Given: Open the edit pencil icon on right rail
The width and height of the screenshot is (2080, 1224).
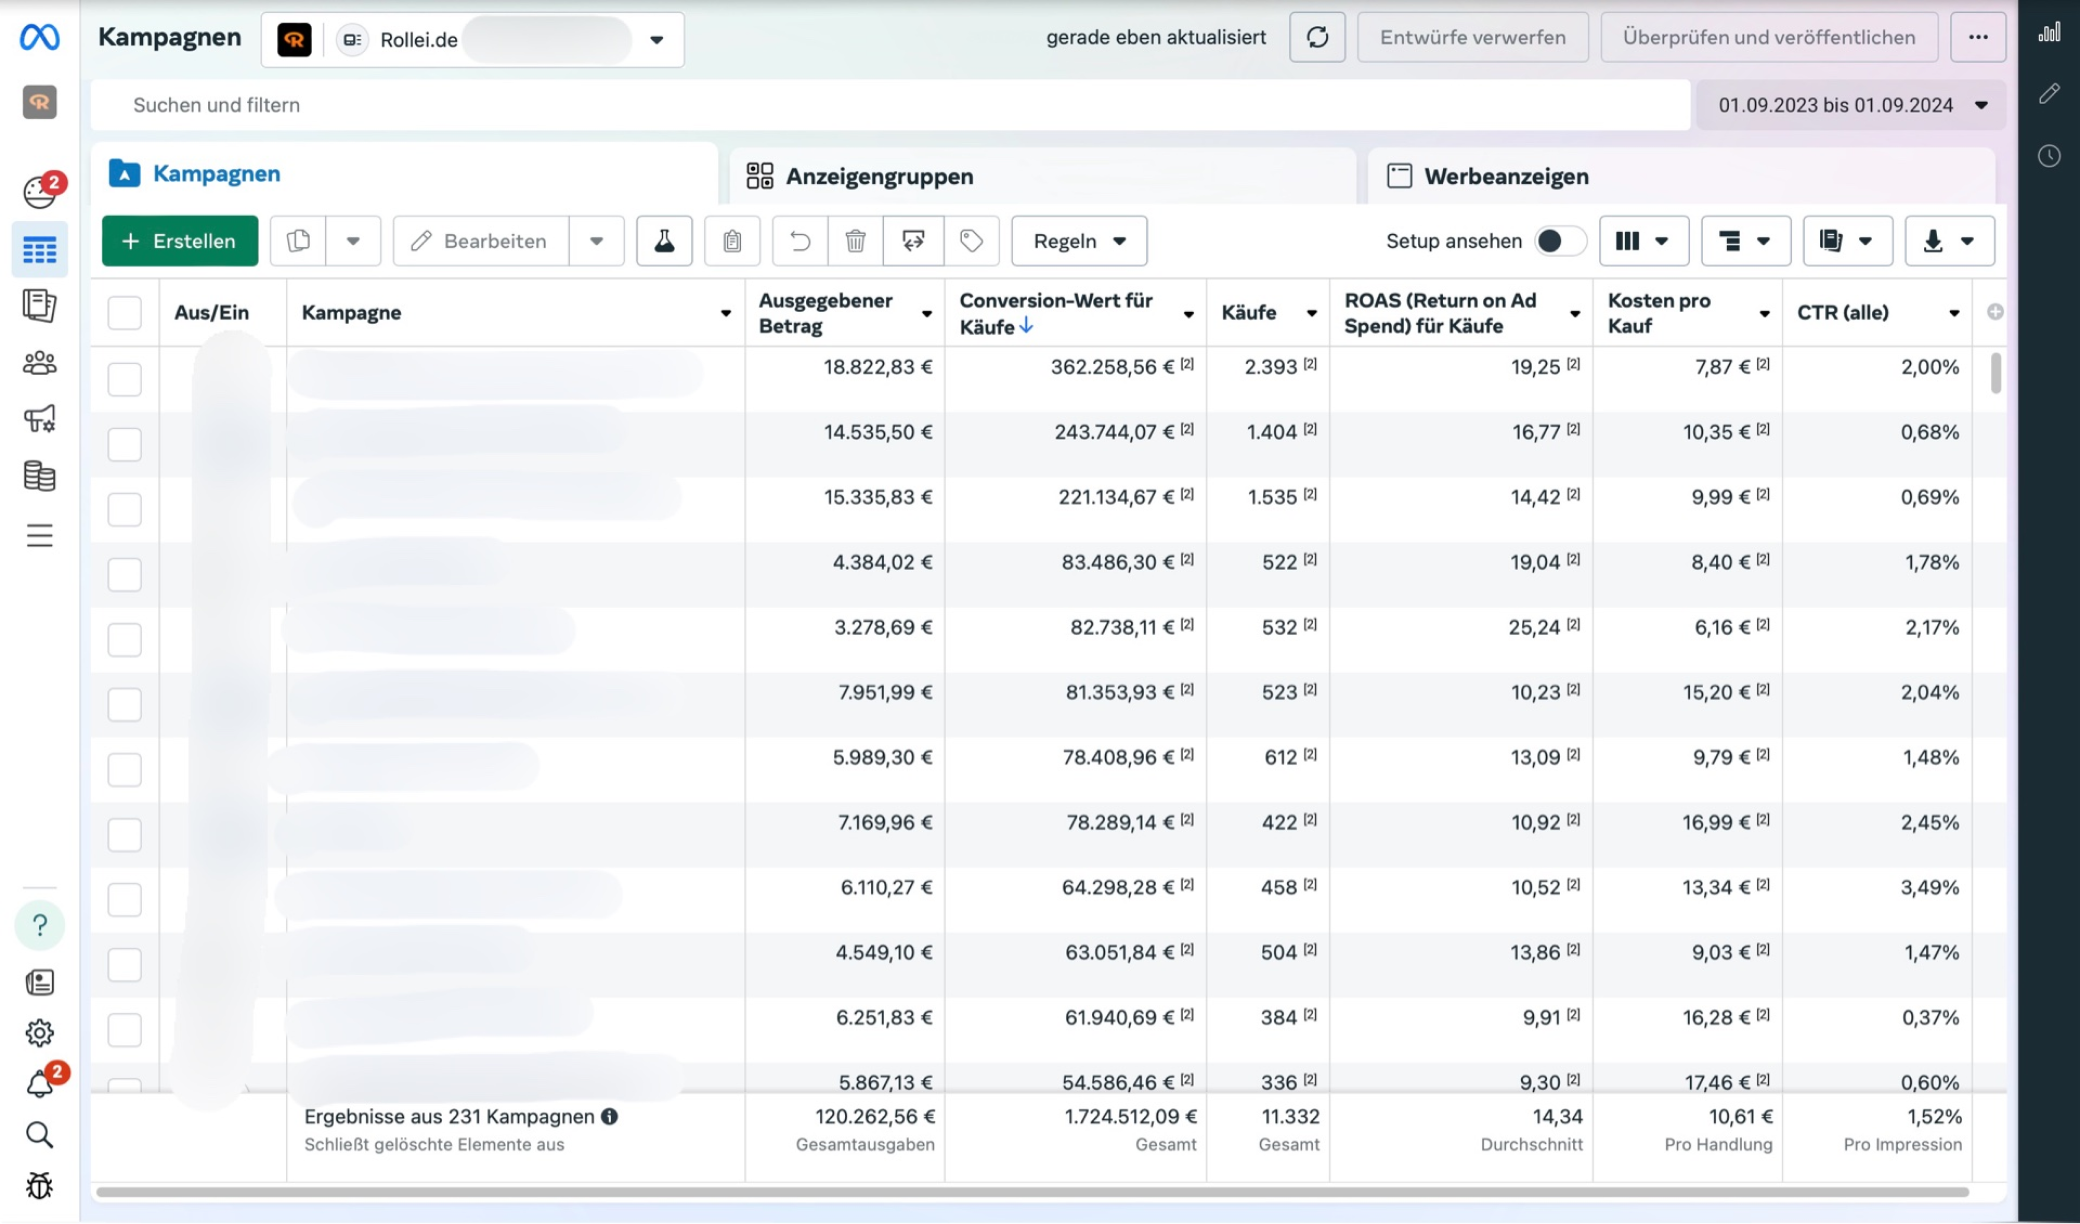Looking at the screenshot, I should pos(2049,94).
